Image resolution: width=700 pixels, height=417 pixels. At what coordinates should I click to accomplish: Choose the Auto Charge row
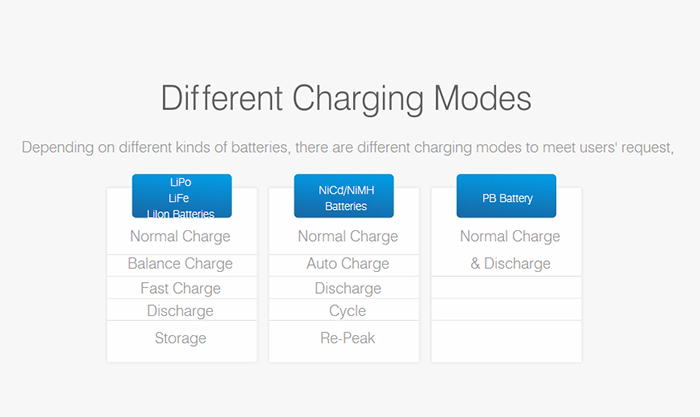click(x=347, y=264)
